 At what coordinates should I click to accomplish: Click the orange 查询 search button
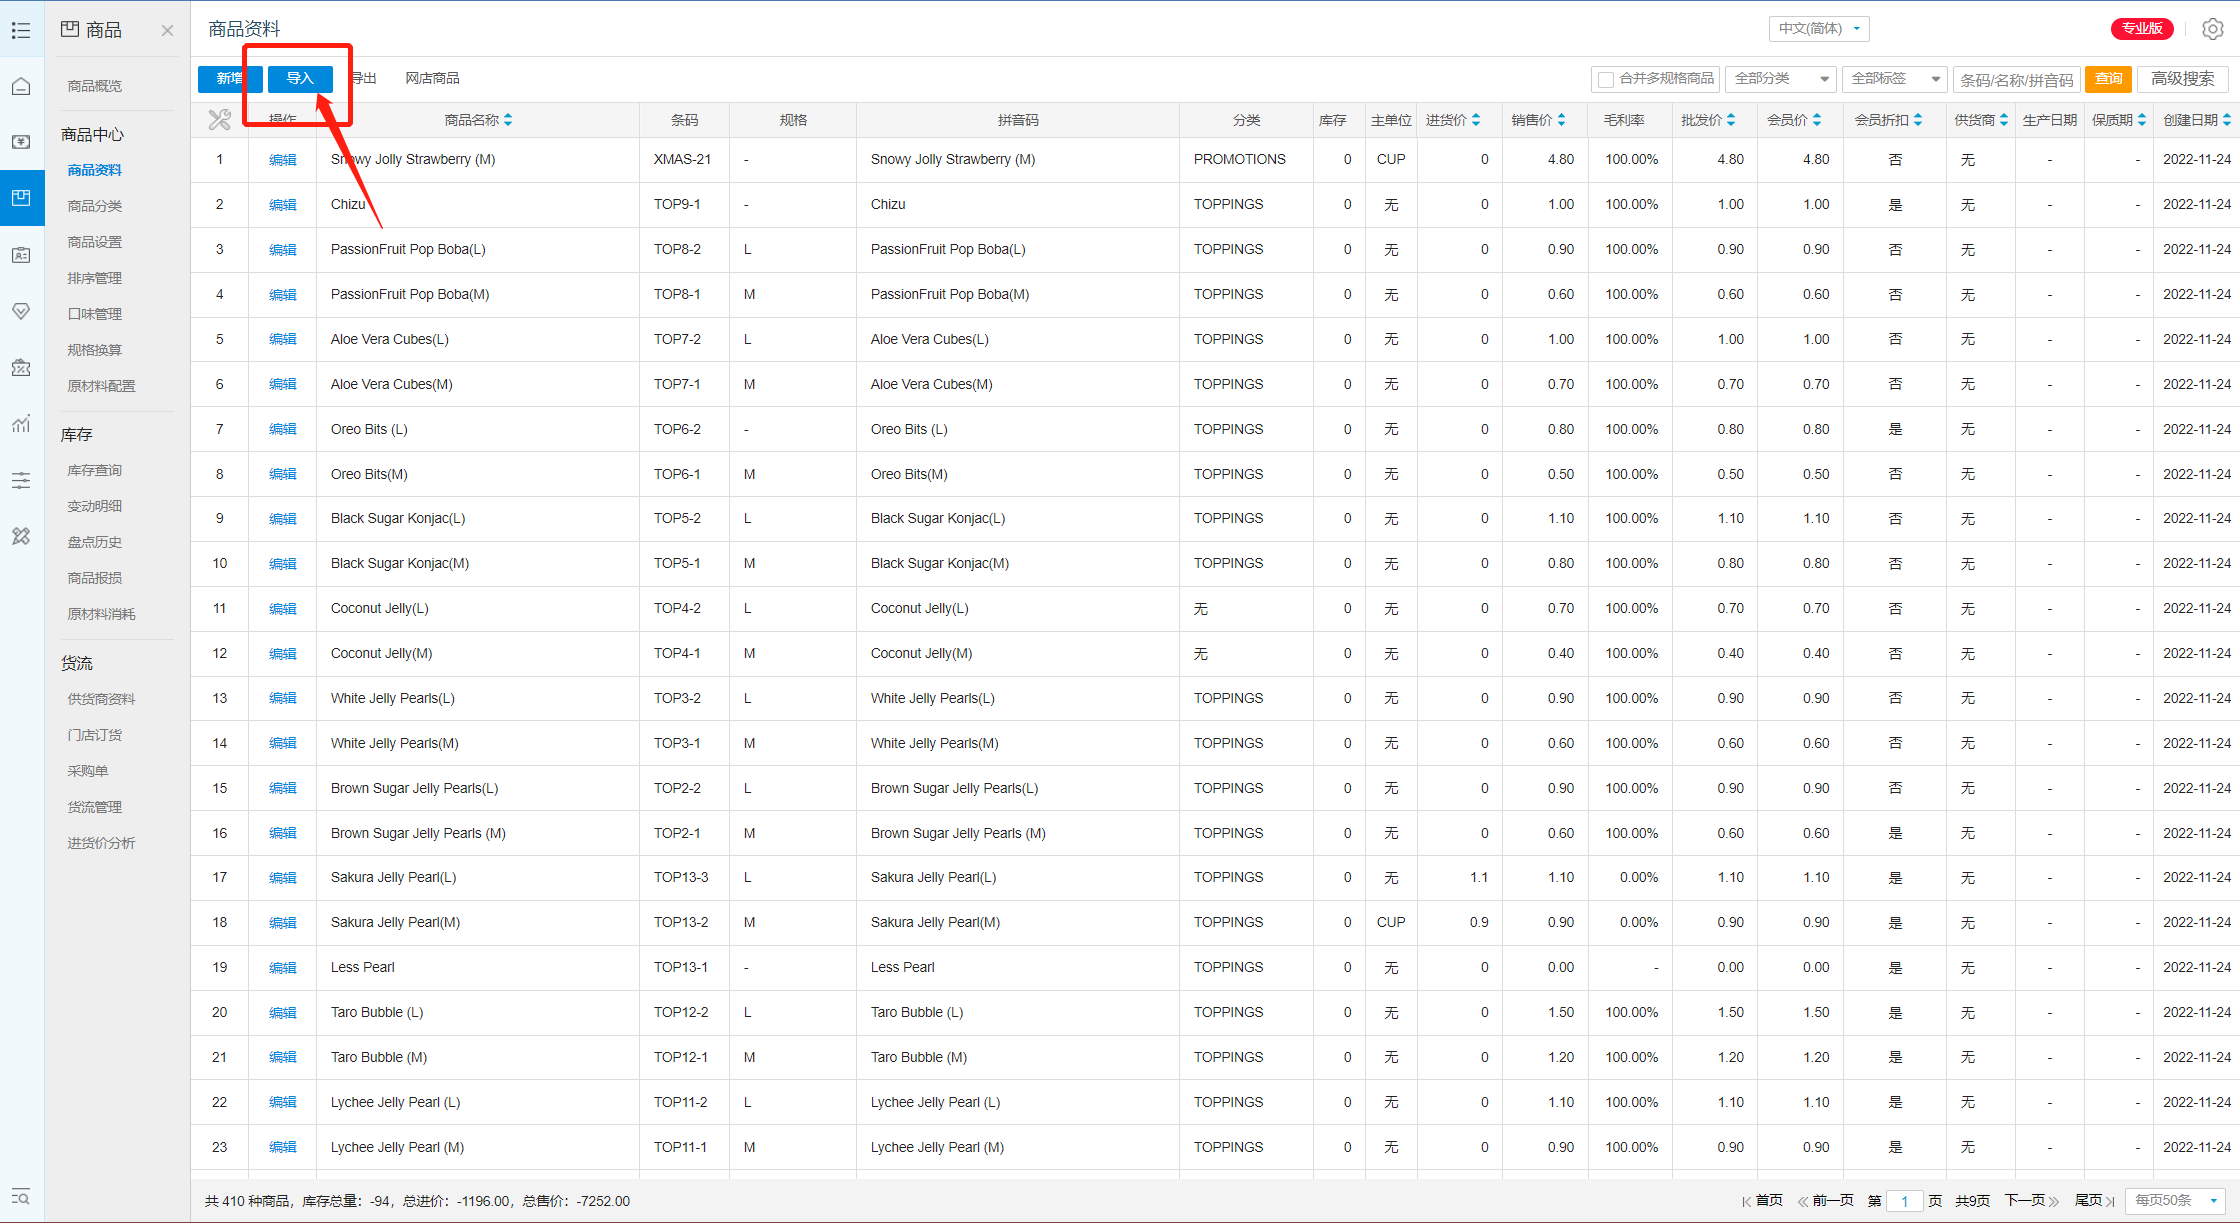pyautogui.click(x=2108, y=79)
